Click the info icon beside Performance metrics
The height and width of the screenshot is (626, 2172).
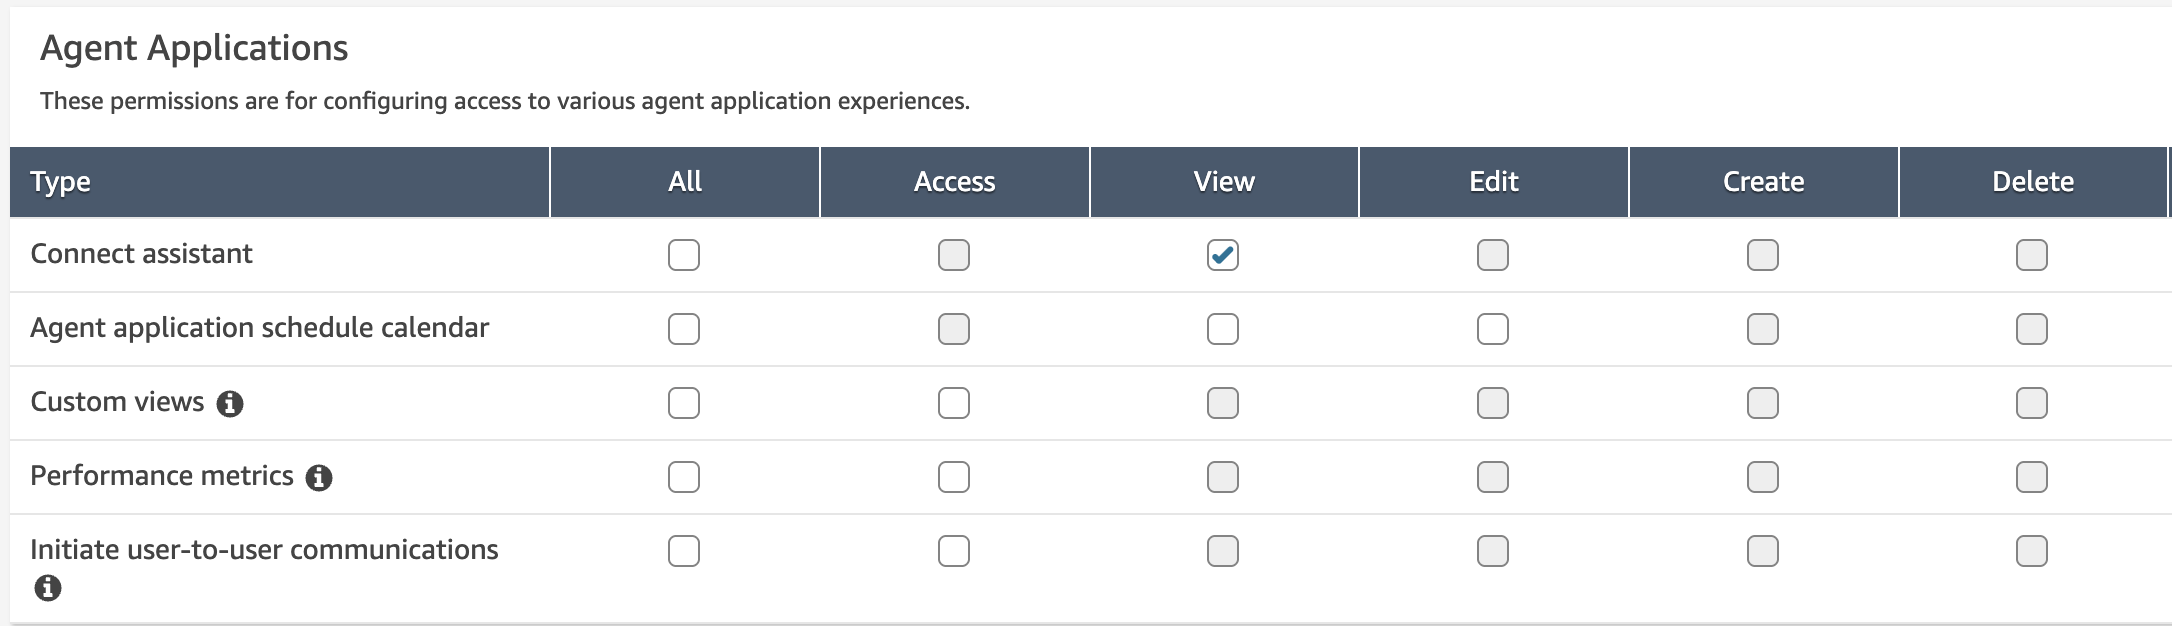(x=319, y=477)
